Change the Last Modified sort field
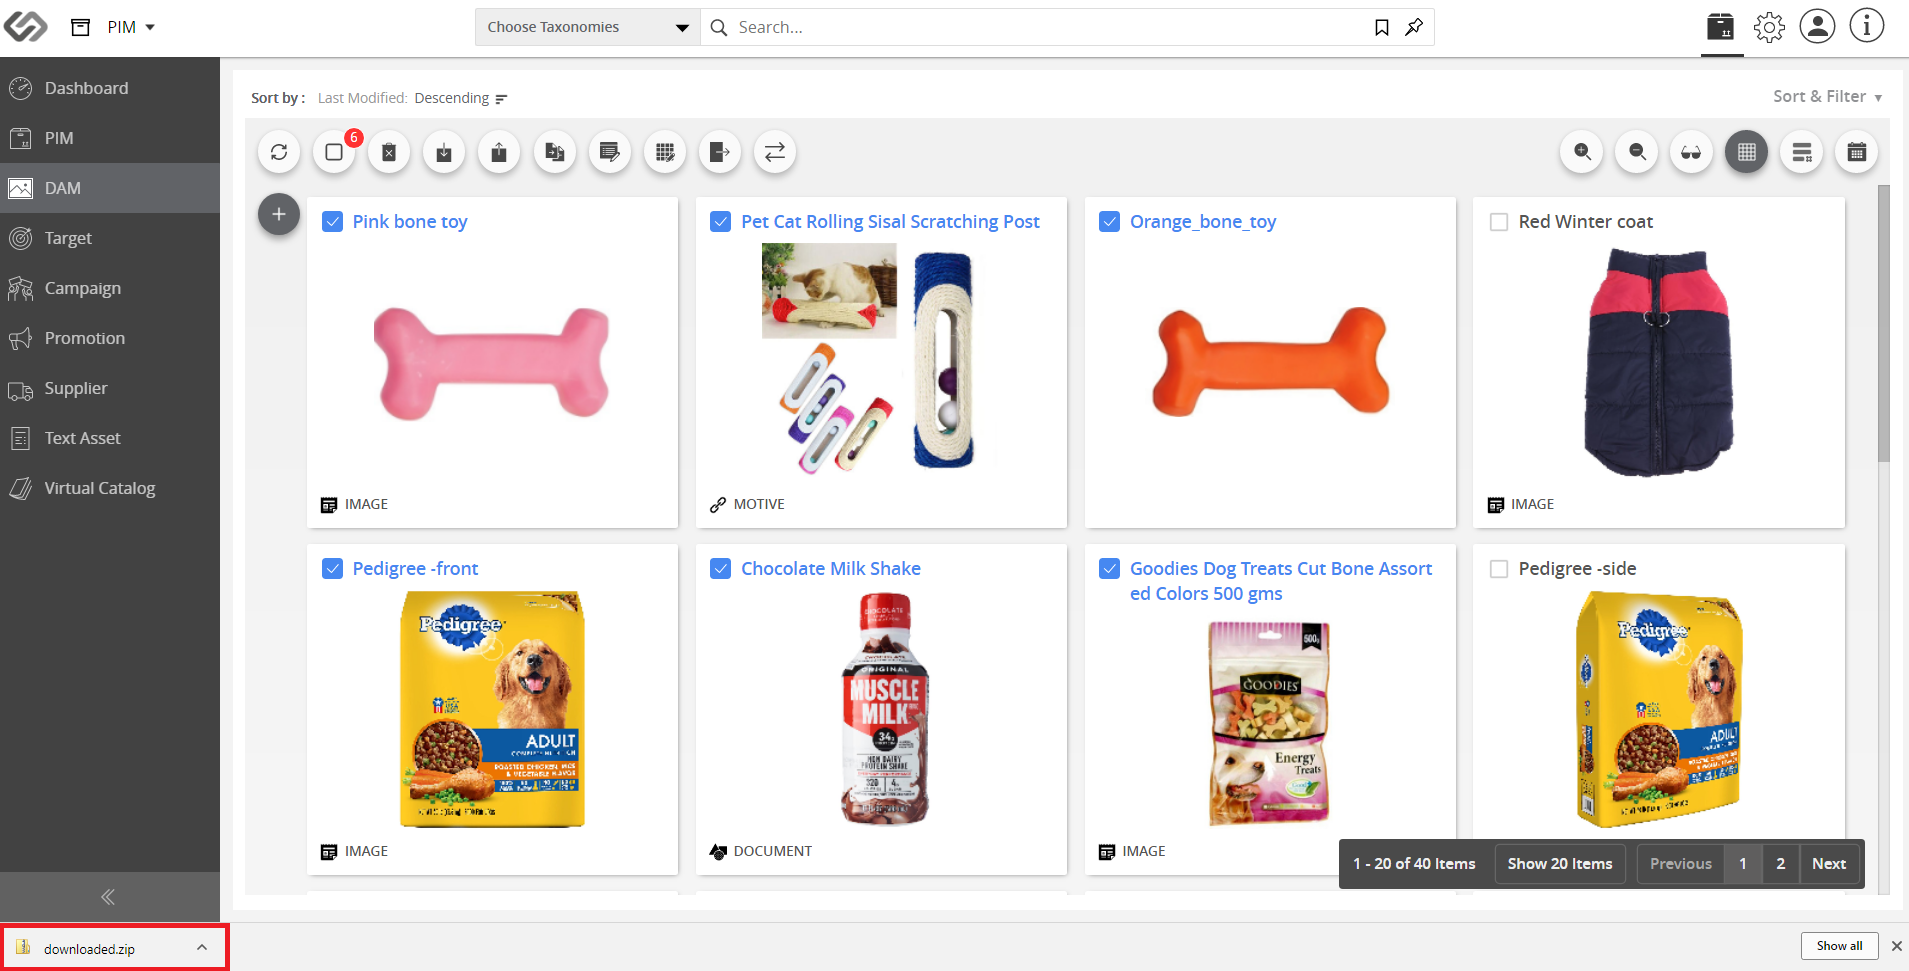 pos(361,98)
